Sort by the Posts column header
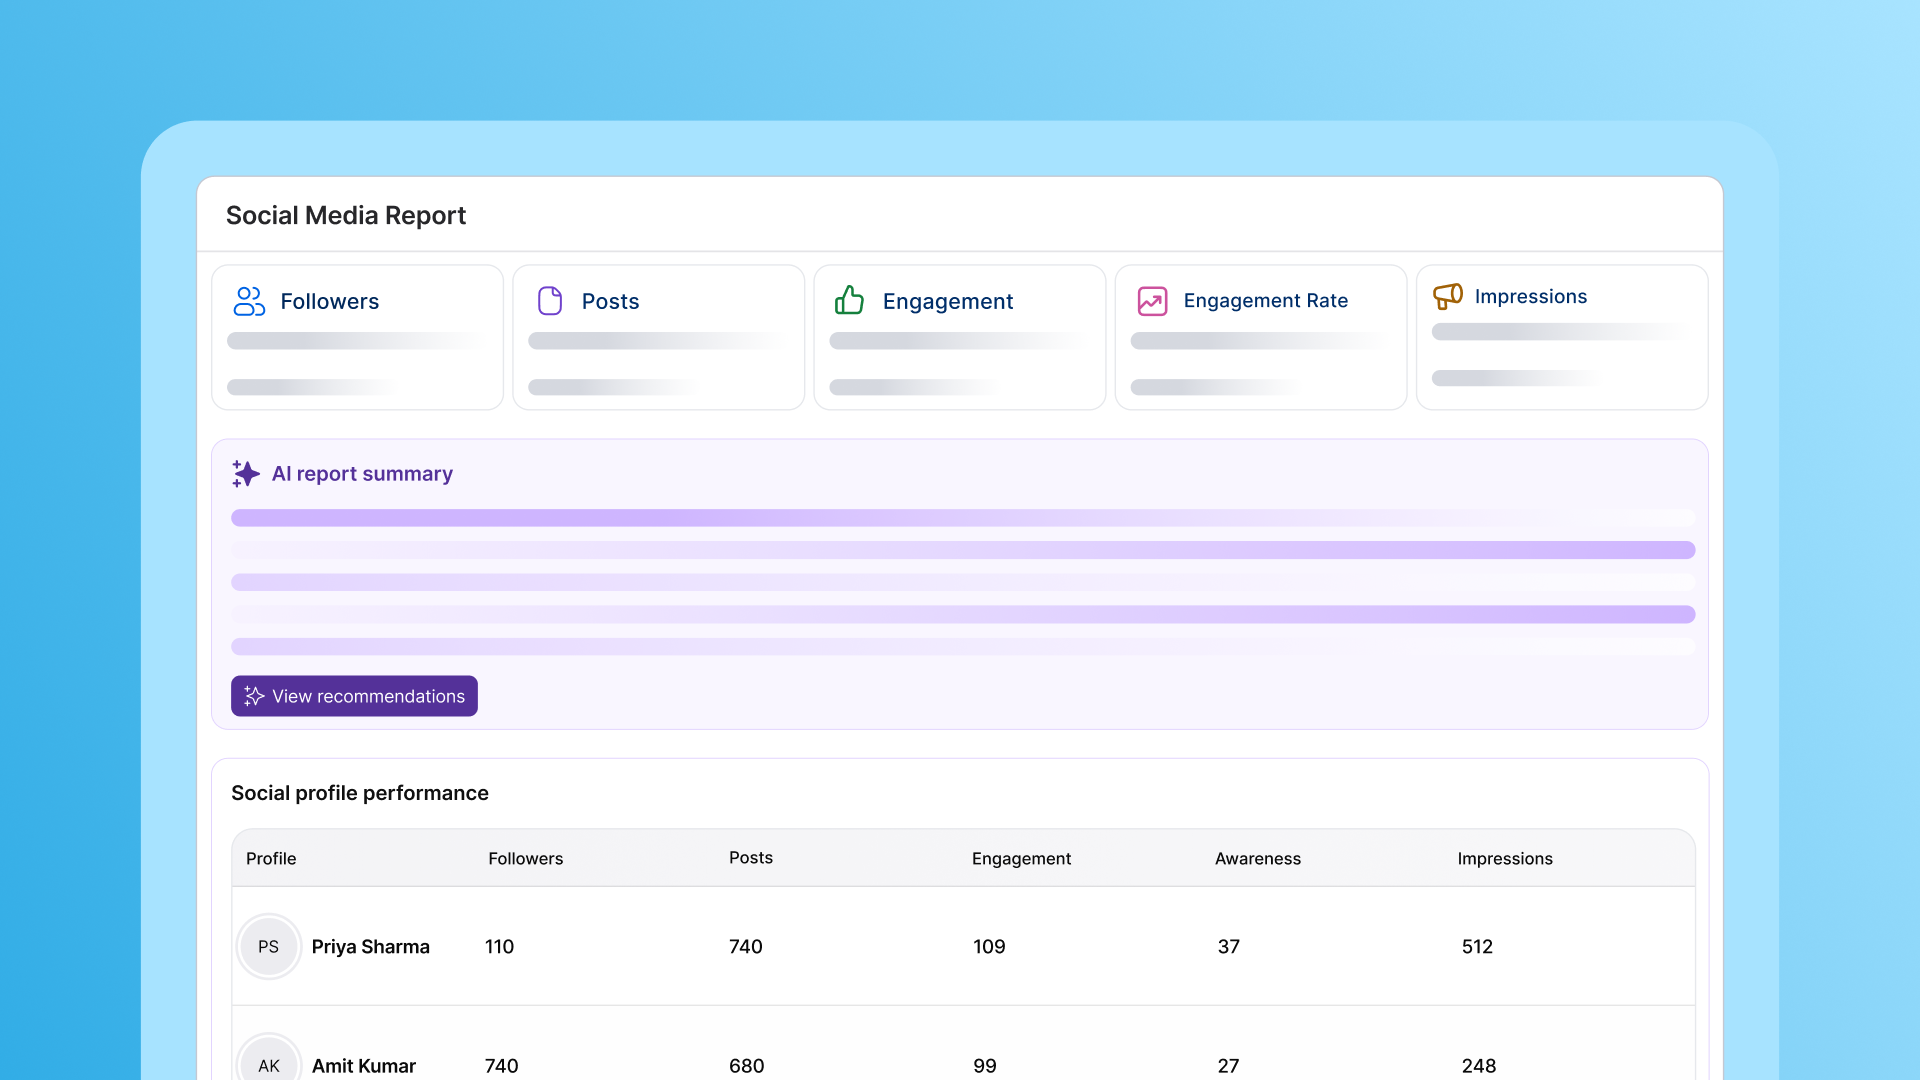Screen dimensions: 1920x1080 point(751,858)
